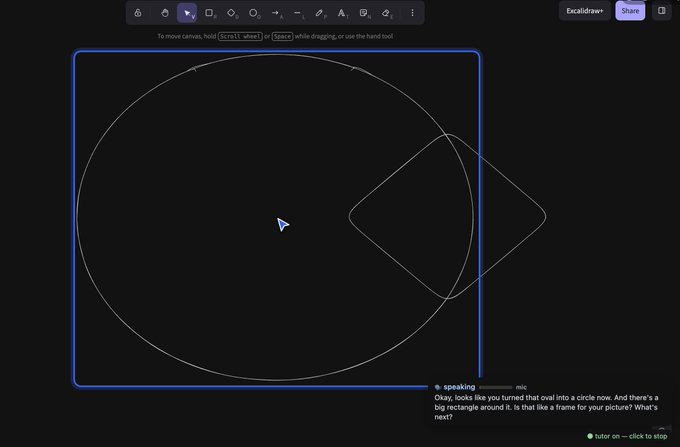
Task: Click the 'Scroll wheel' key hint
Action: [x=240, y=36]
